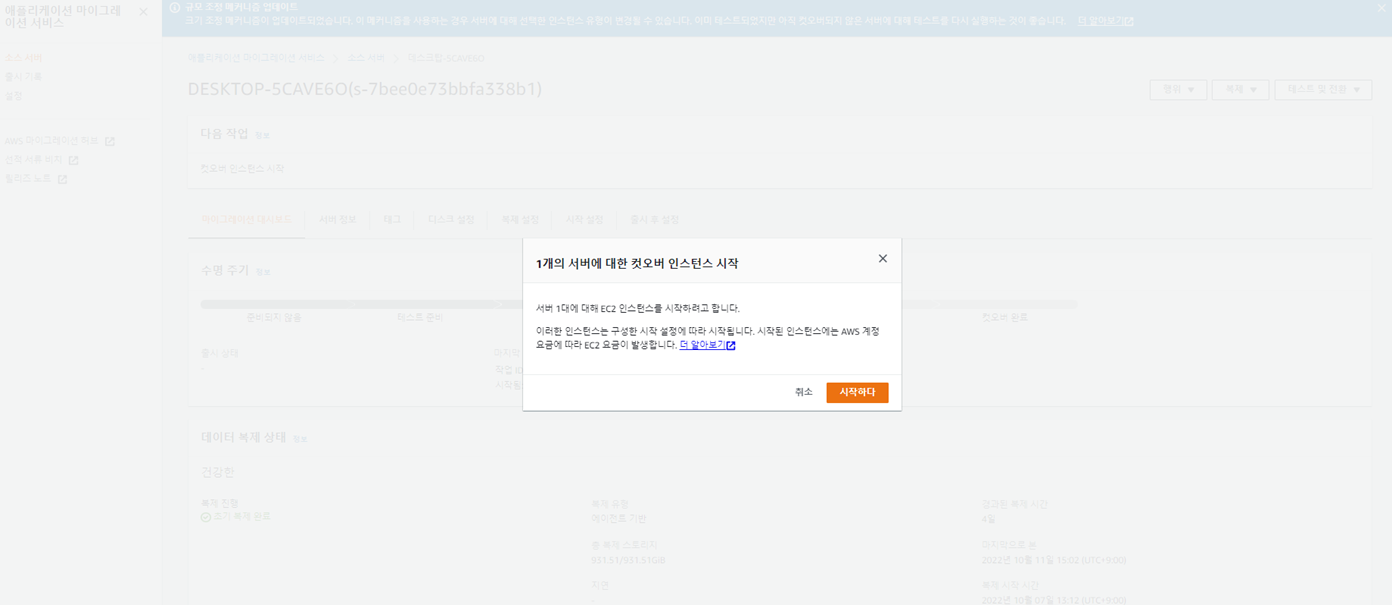1392x605 pixels.
Task: Open 설정 in the sidebar
Action: coord(13,96)
